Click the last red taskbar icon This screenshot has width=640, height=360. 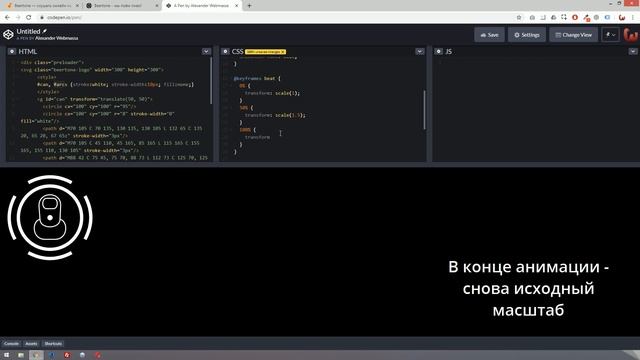point(98,355)
